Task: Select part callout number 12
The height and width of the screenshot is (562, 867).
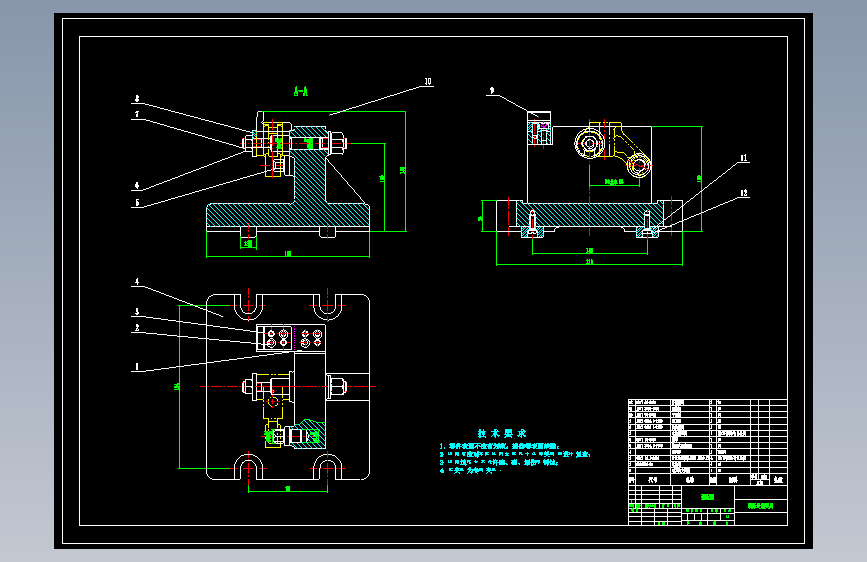Action: (x=744, y=193)
